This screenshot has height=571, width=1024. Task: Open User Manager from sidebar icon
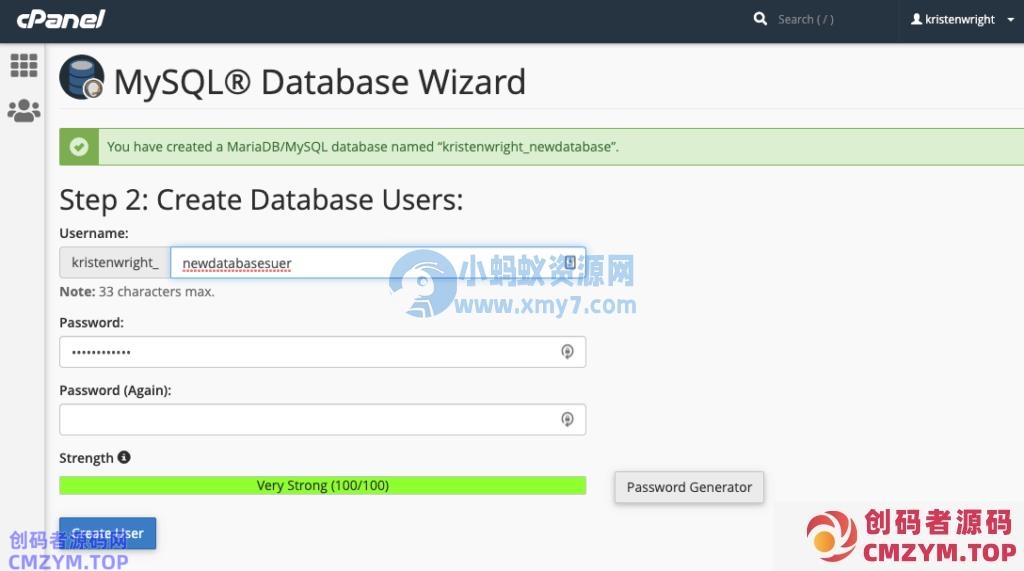point(23,111)
